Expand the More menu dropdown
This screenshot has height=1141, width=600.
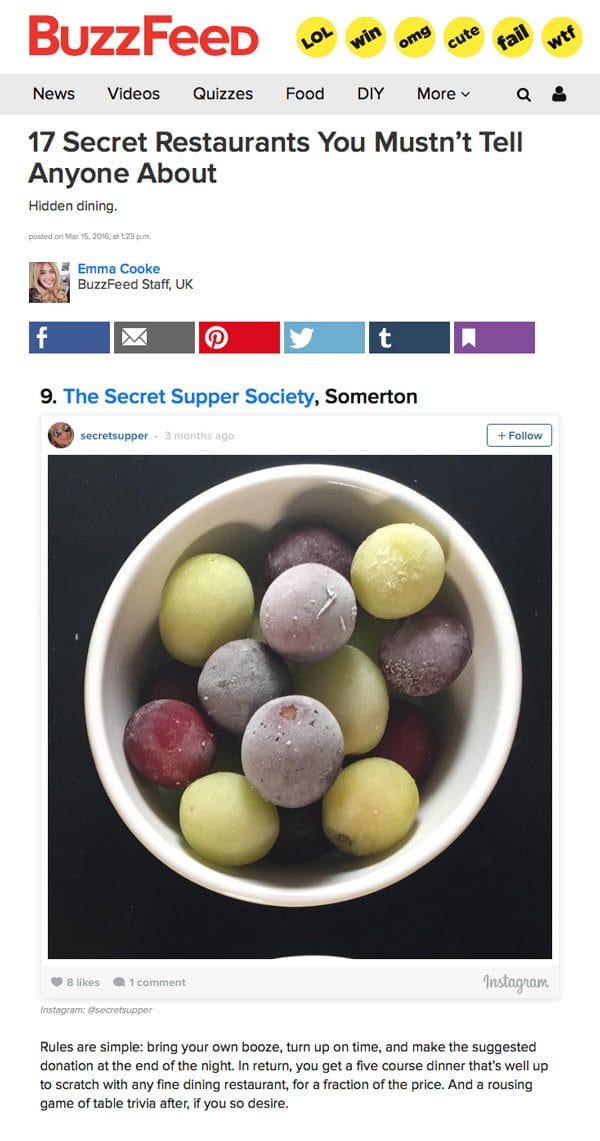click(443, 94)
